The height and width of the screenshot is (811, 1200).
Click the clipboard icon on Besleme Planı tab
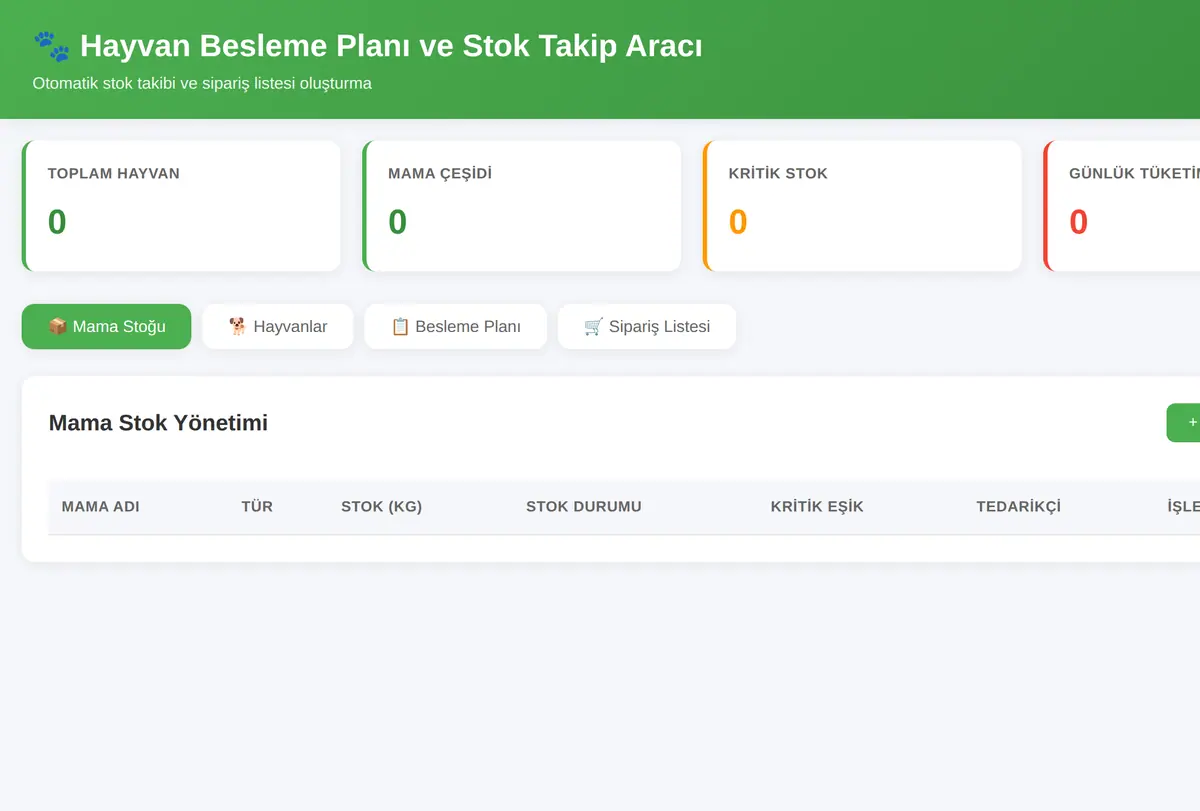(400, 326)
